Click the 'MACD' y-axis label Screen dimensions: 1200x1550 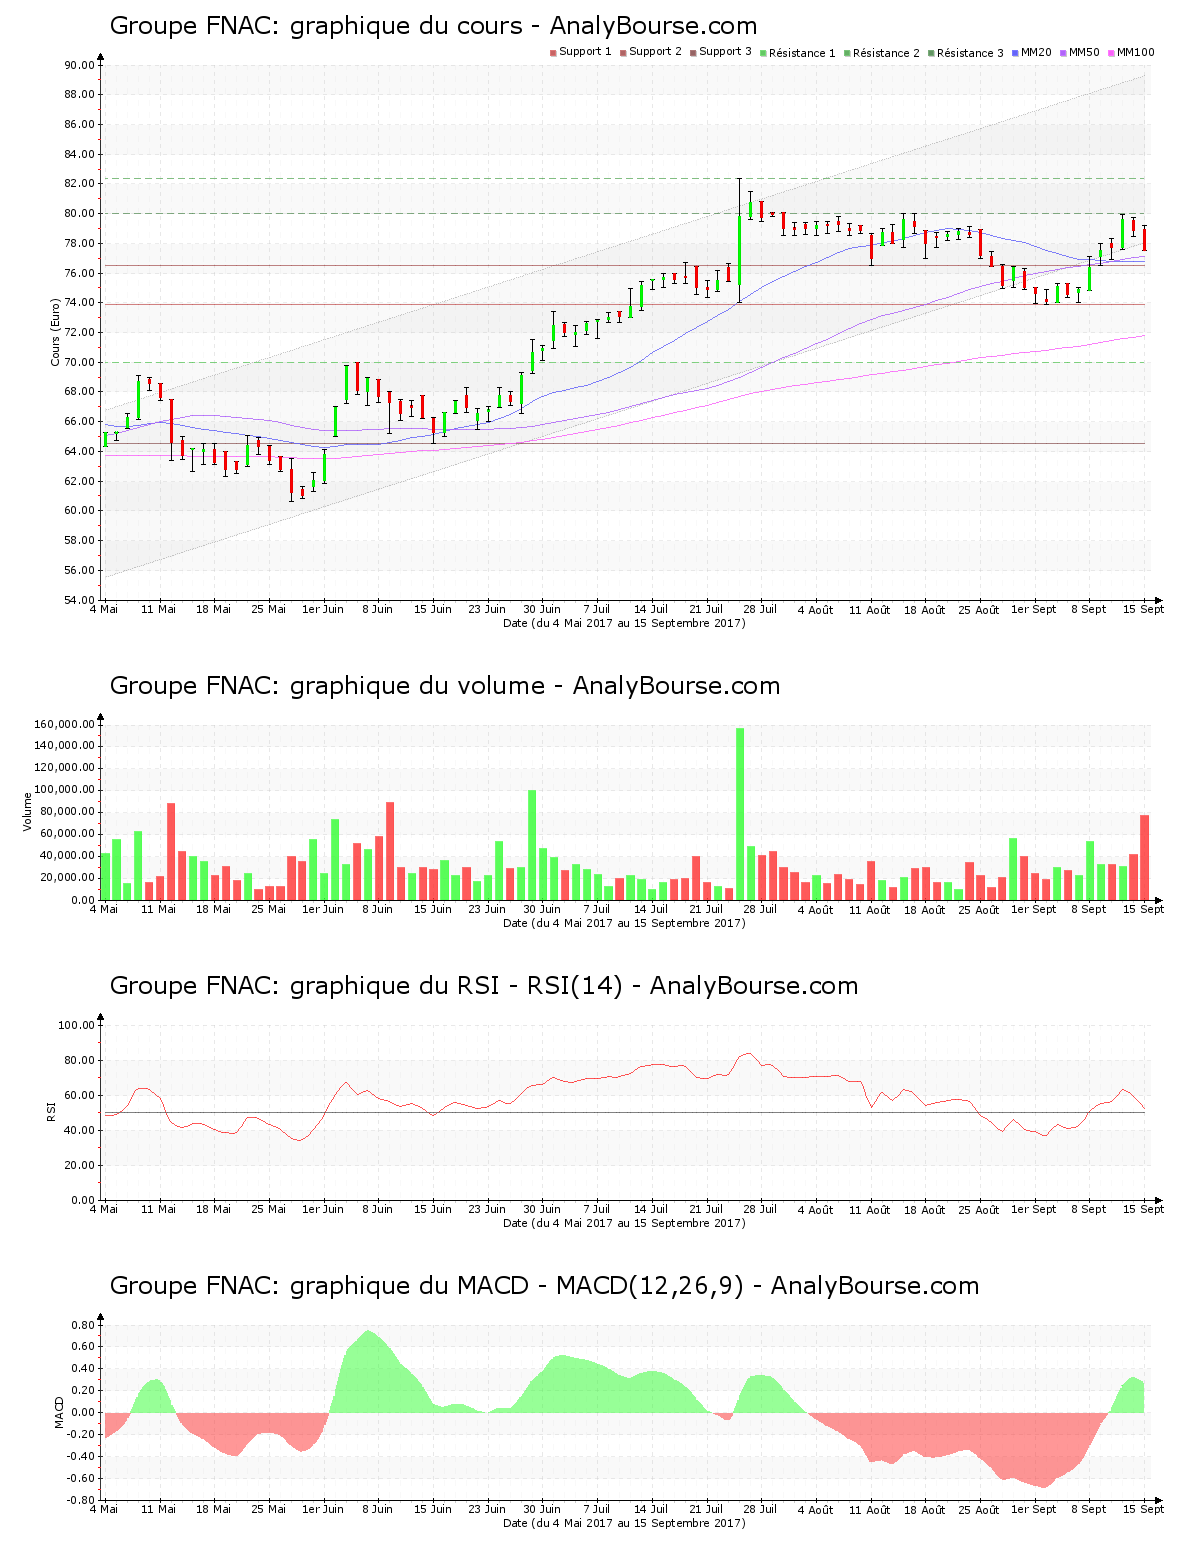click(59, 1411)
